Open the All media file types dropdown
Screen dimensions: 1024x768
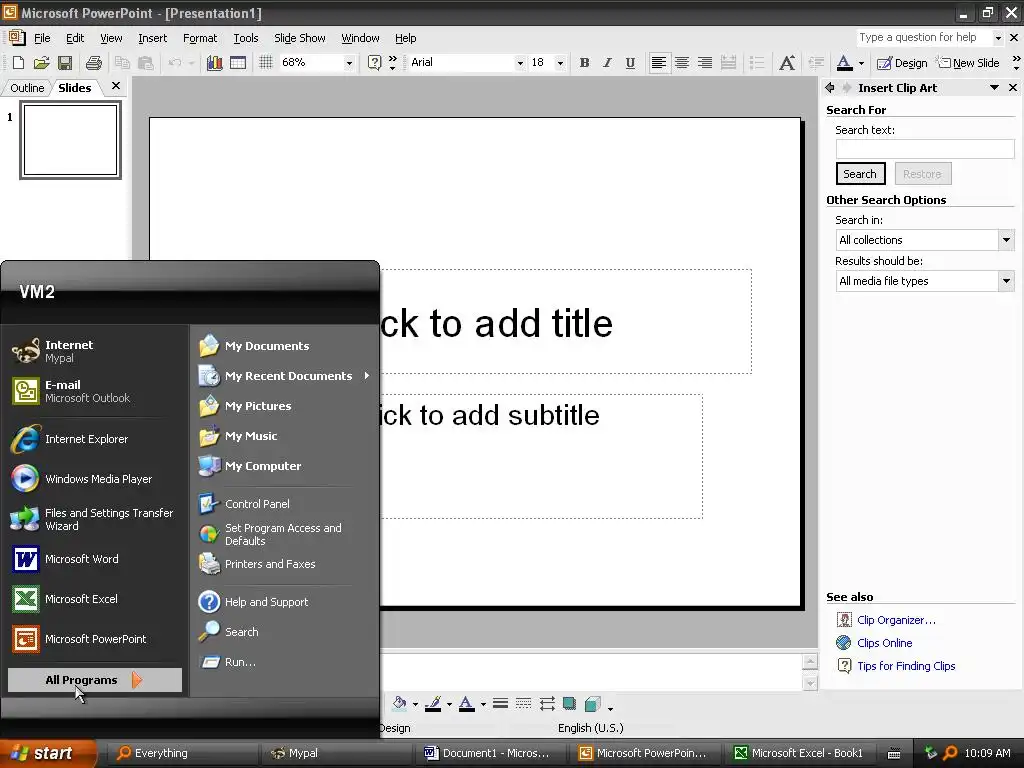(x=1006, y=281)
